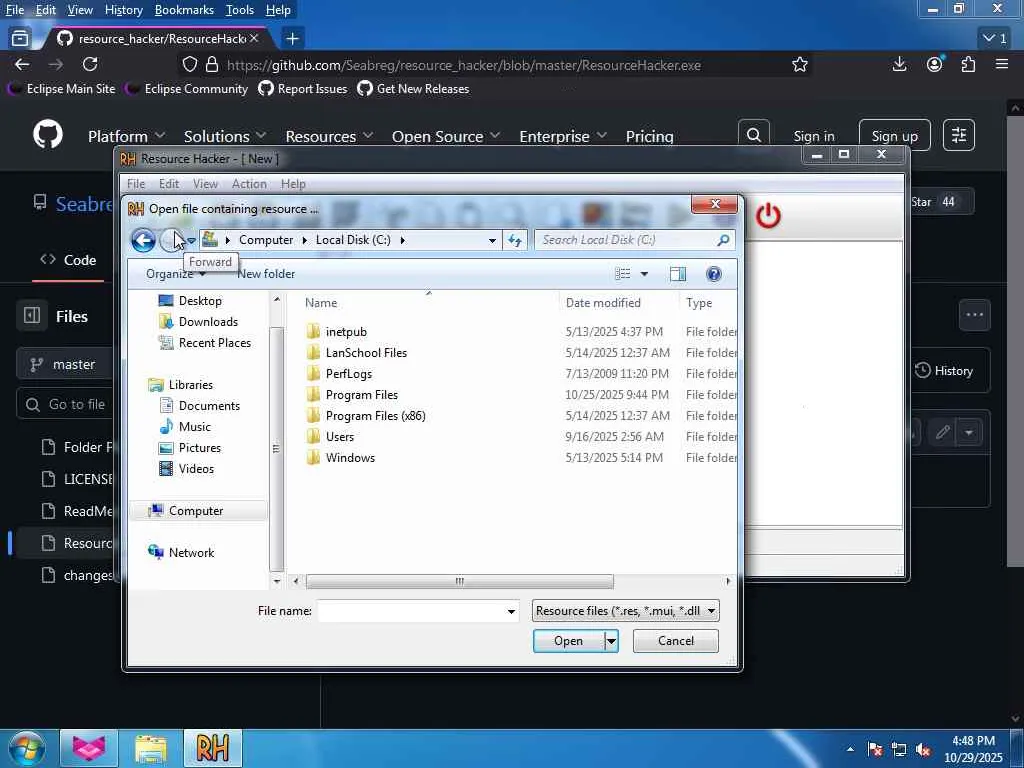
Task: Select the LanSchool Files folder
Action: [x=366, y=353]
